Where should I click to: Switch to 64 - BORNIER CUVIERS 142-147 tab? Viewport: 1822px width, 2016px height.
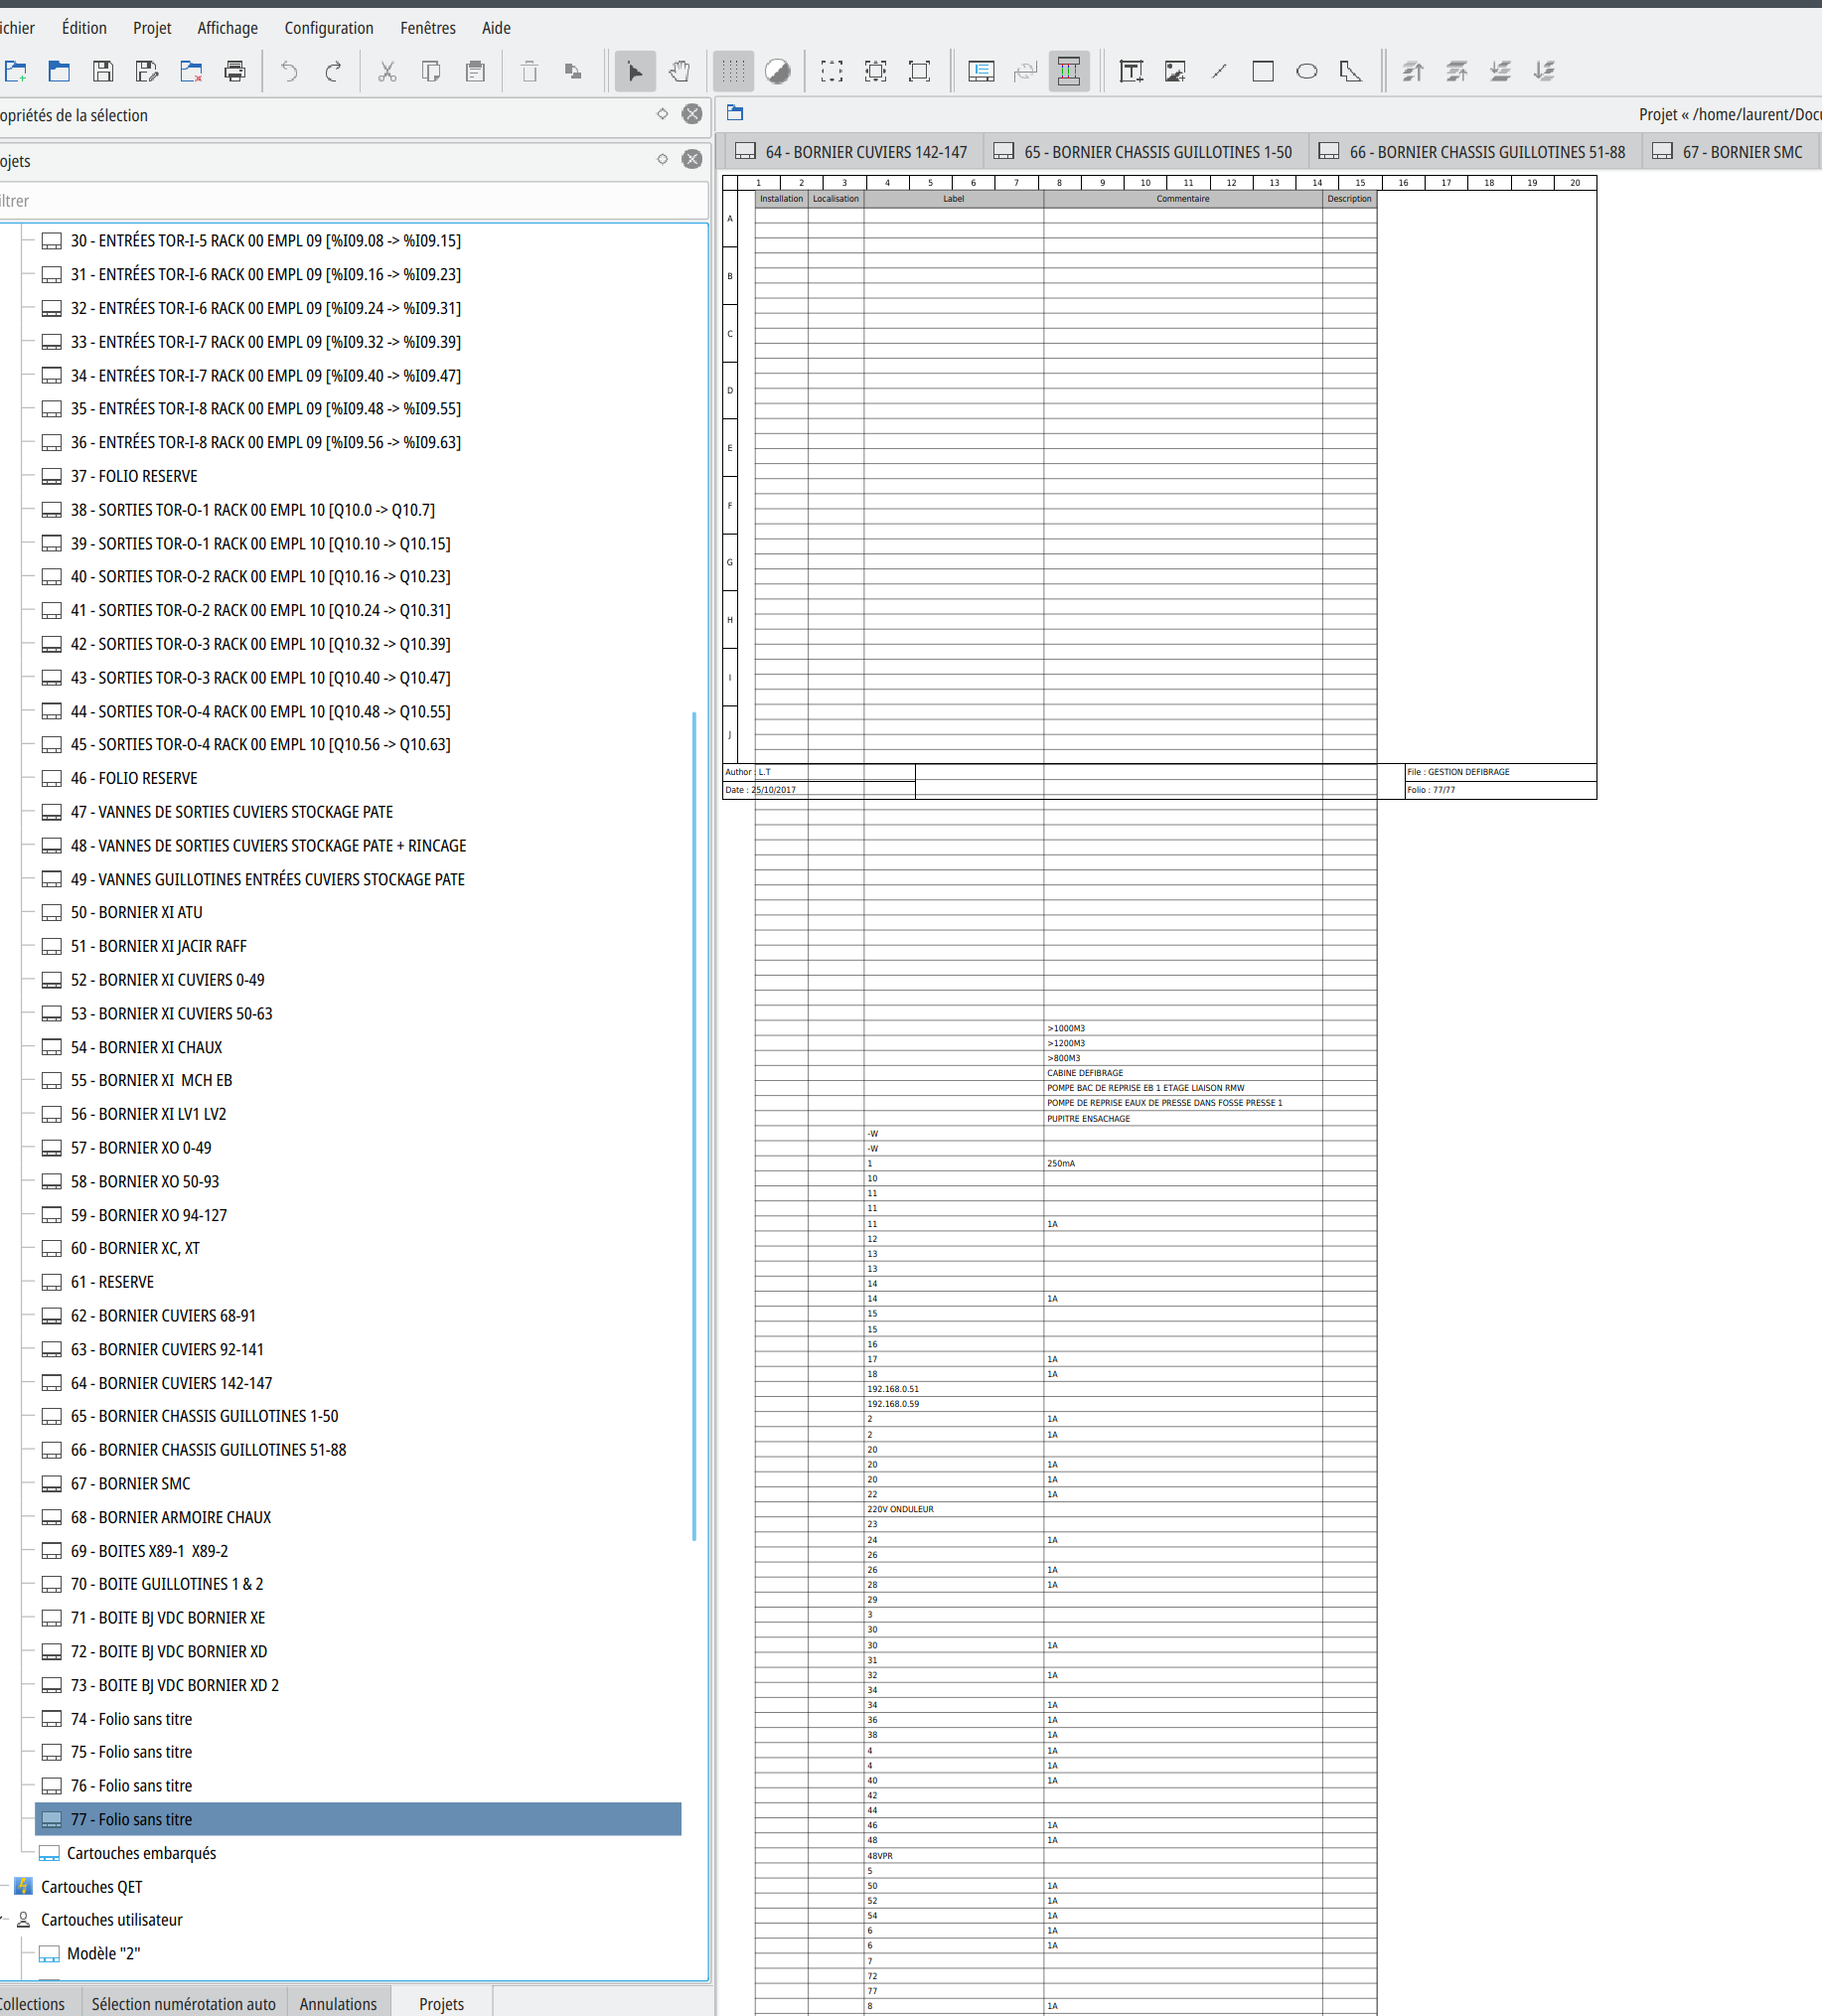(853, 152)
